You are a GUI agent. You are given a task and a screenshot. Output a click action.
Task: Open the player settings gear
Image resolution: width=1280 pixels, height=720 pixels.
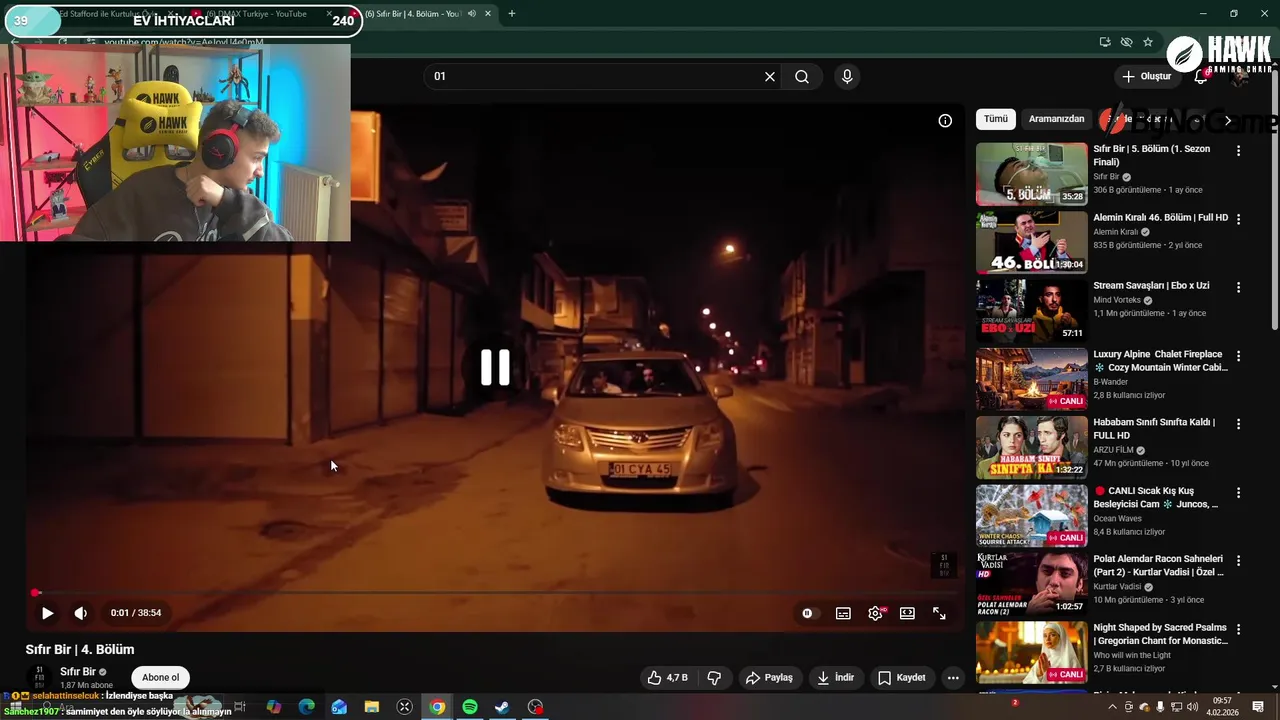(x=875, y=613)
